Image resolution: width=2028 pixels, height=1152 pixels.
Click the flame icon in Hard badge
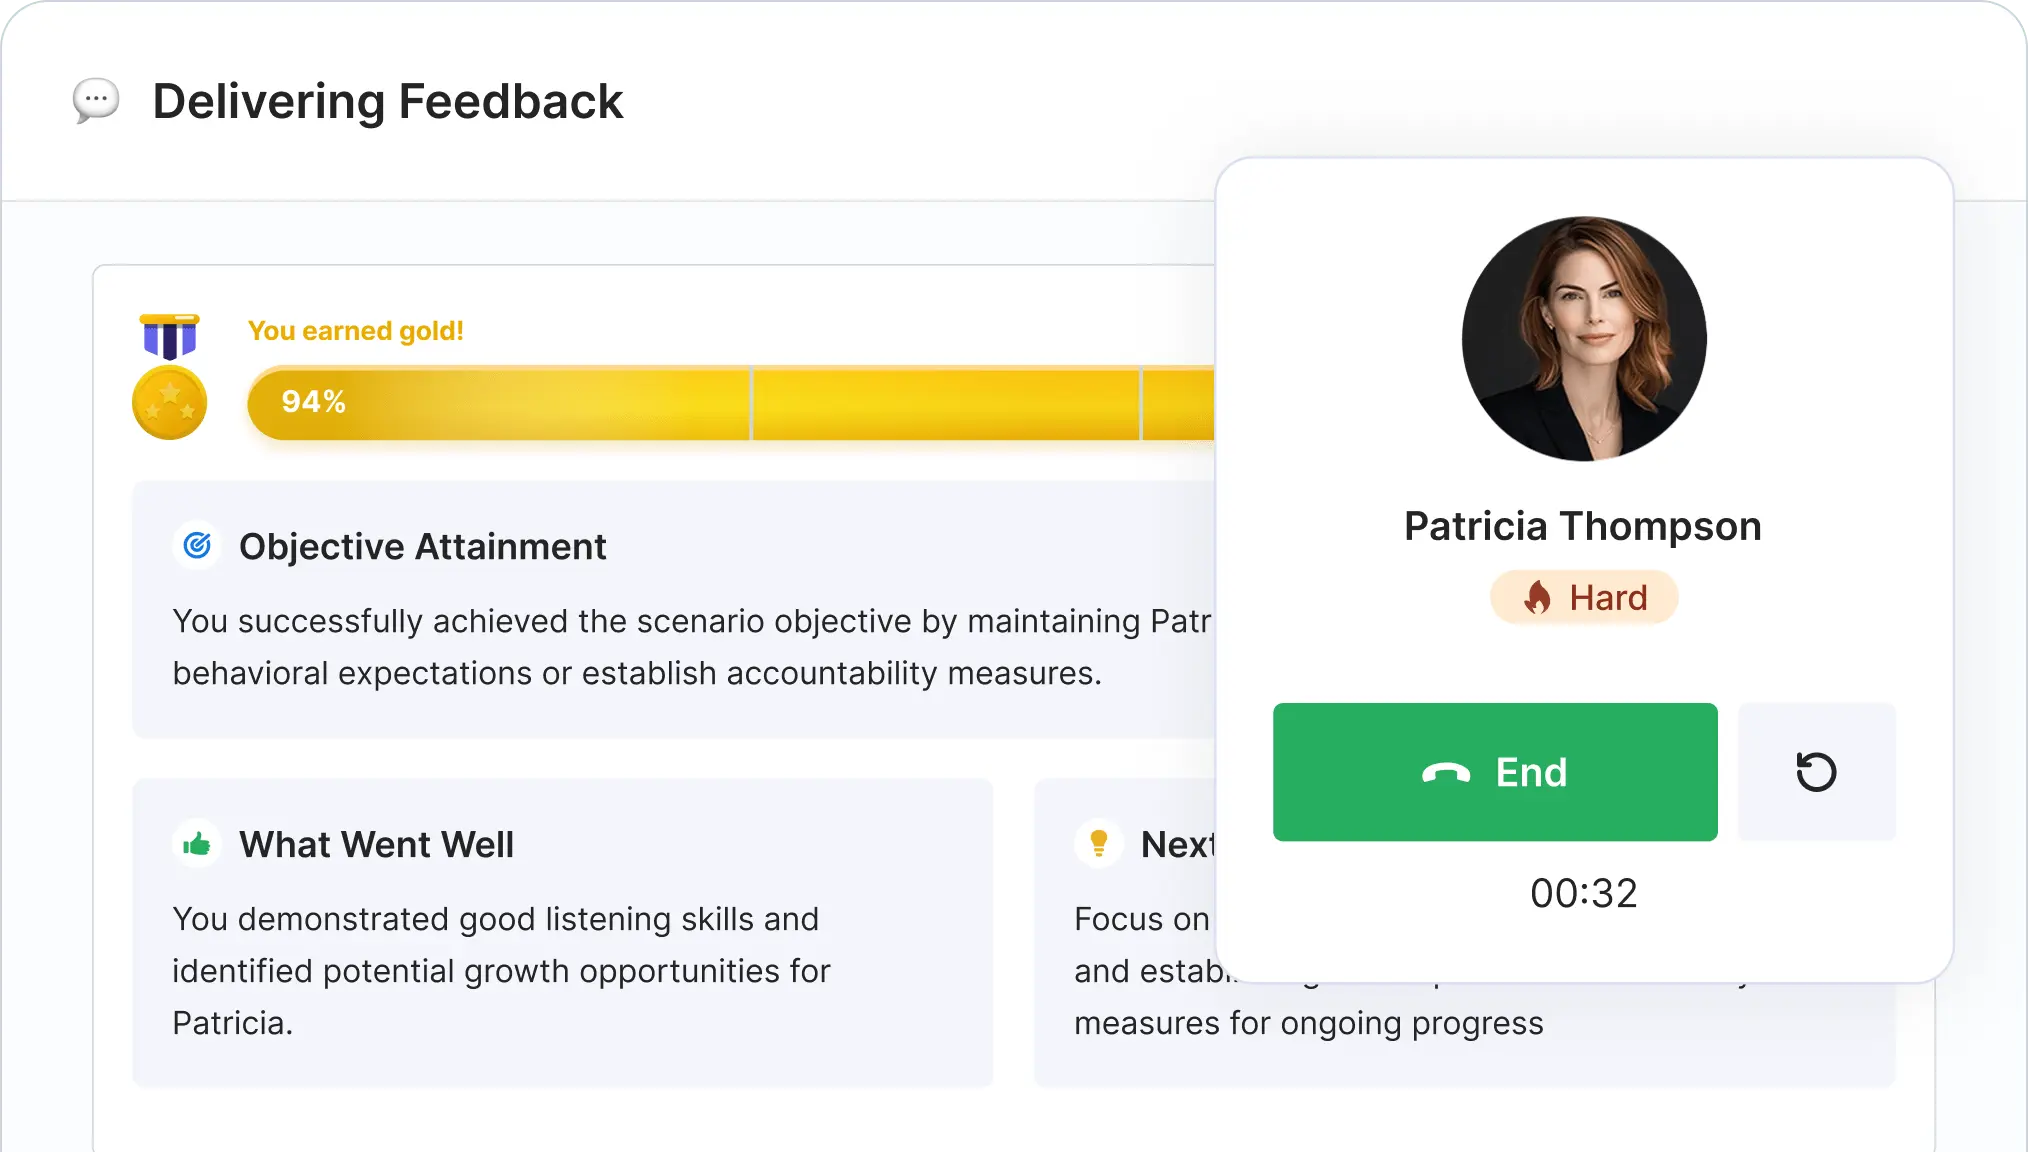click(1537, 598)
